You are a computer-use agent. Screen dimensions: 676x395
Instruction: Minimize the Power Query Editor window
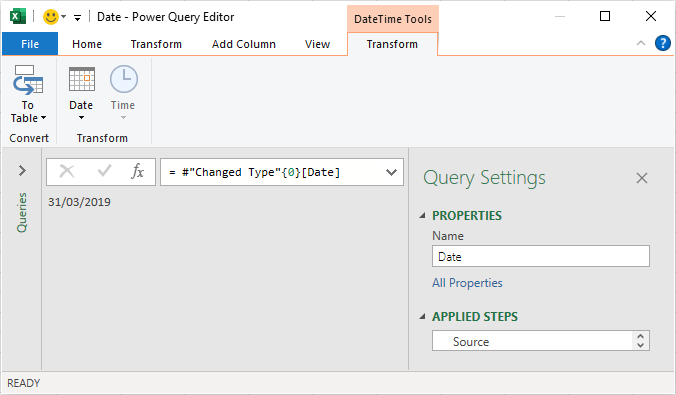point(560,16)
